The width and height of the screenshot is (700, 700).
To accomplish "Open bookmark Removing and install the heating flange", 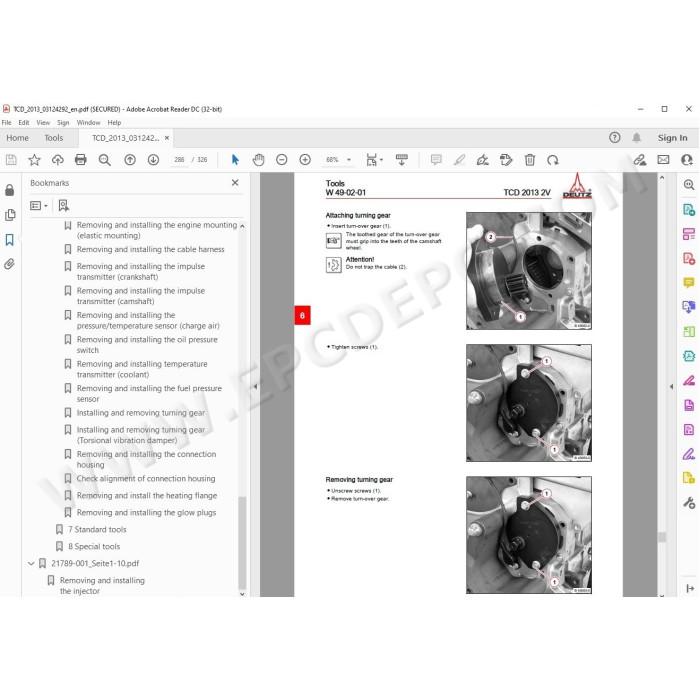I will point(147,496).
